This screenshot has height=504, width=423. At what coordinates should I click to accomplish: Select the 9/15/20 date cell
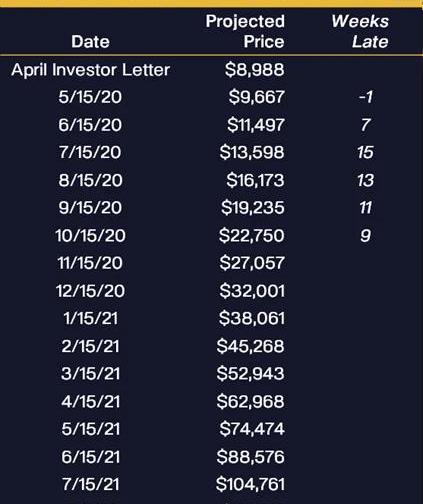coord(90,208)
